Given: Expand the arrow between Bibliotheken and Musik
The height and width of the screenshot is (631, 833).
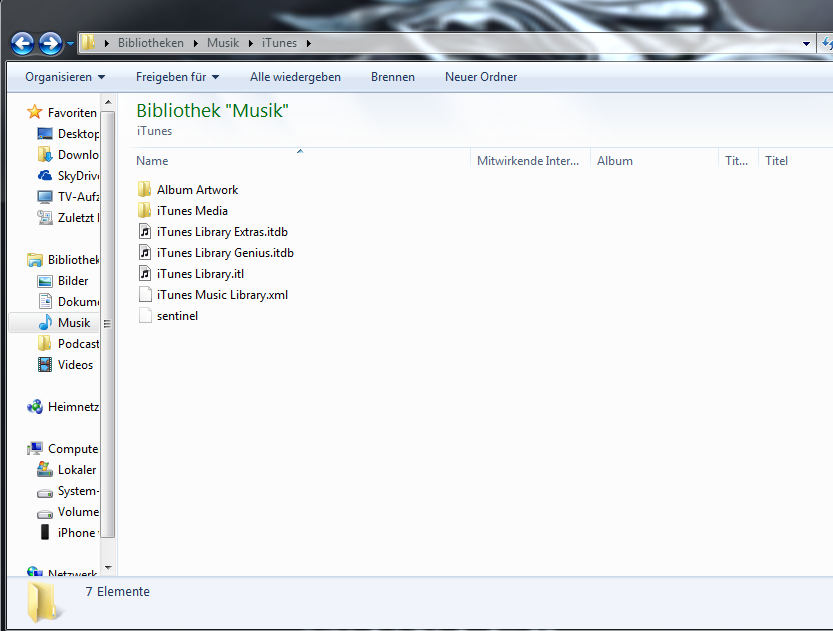Looking at the screenshot, I should (x=196, y=43).
